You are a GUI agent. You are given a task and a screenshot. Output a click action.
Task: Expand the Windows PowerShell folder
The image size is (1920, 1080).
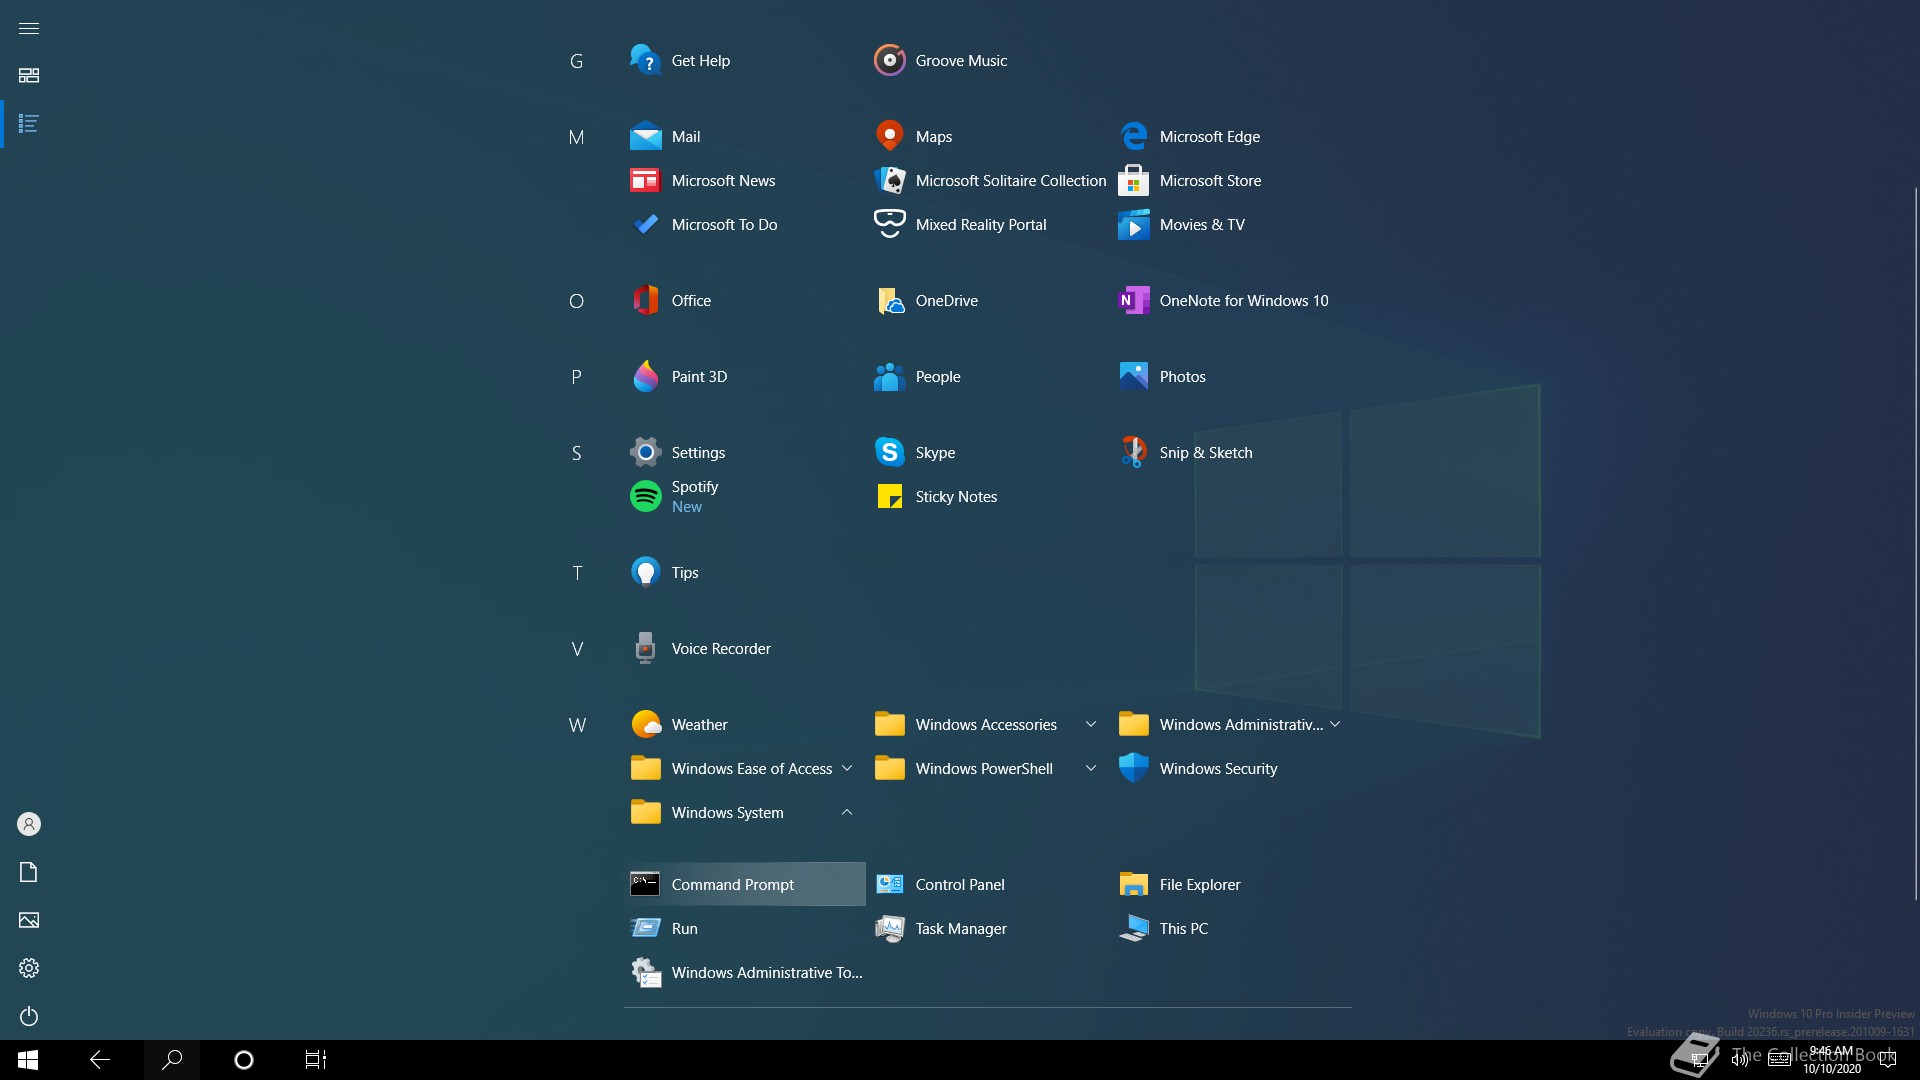pyautogui.click(x=988, y=769)
